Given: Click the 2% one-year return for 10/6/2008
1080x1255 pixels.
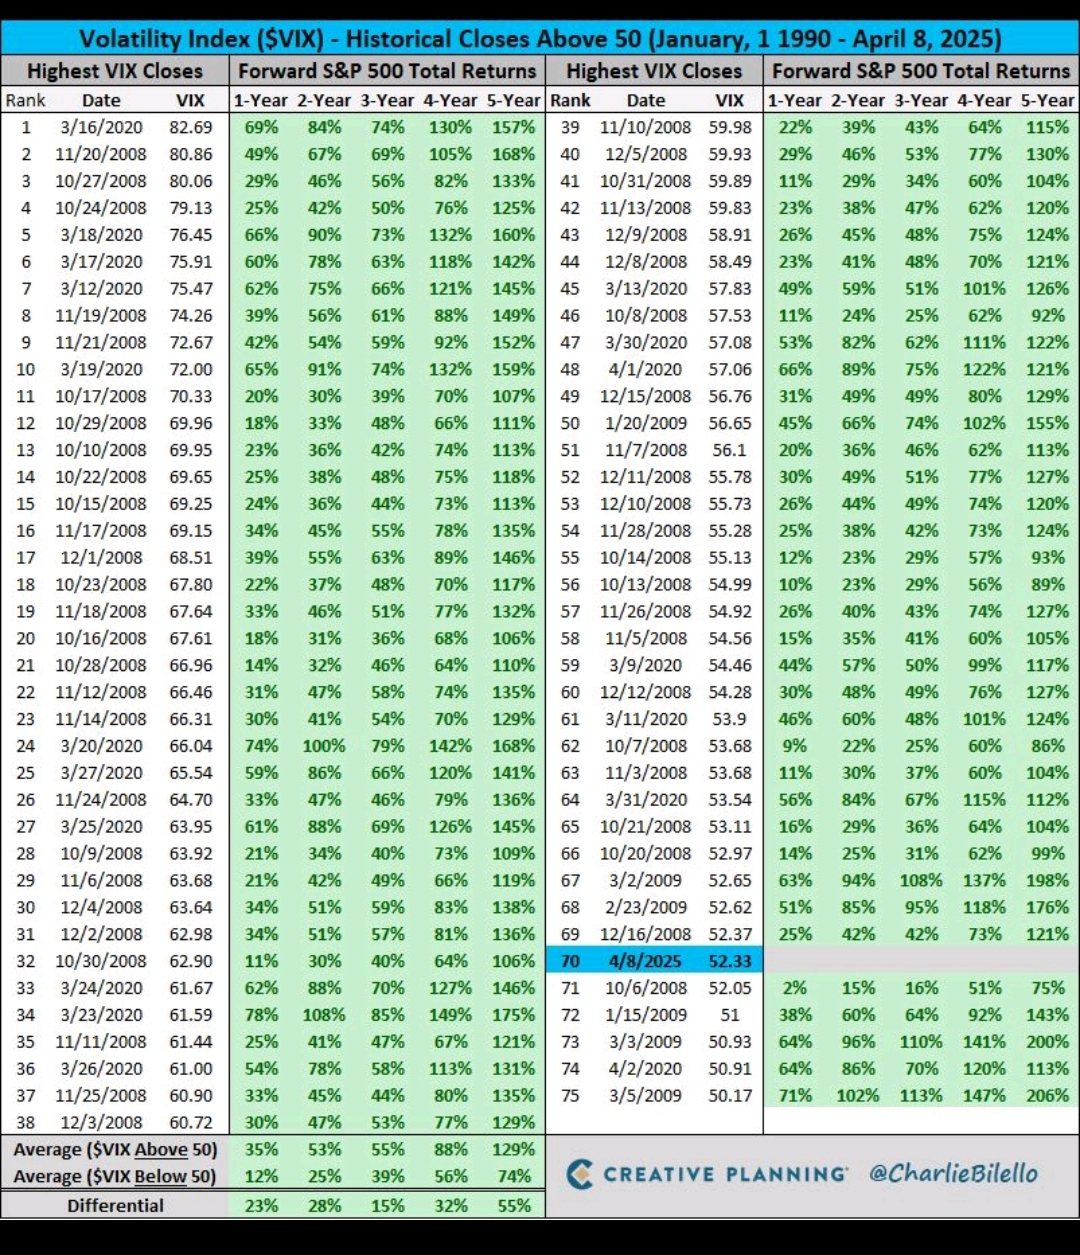Looking at the screenshot, I should (x=796, y=987).
